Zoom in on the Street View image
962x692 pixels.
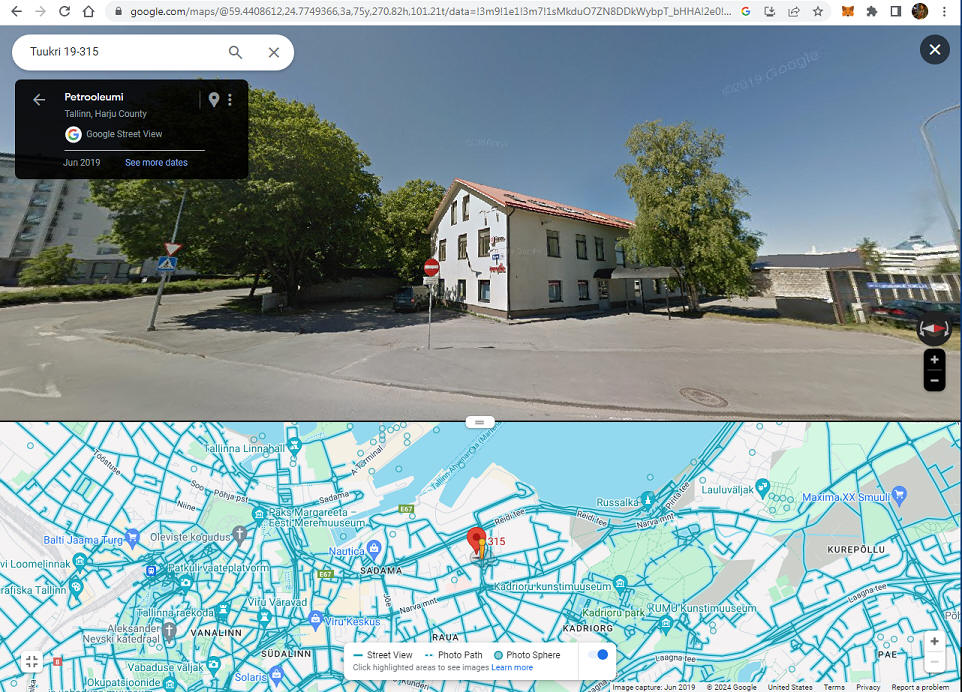pyautogui.click(x=934, y=359)
